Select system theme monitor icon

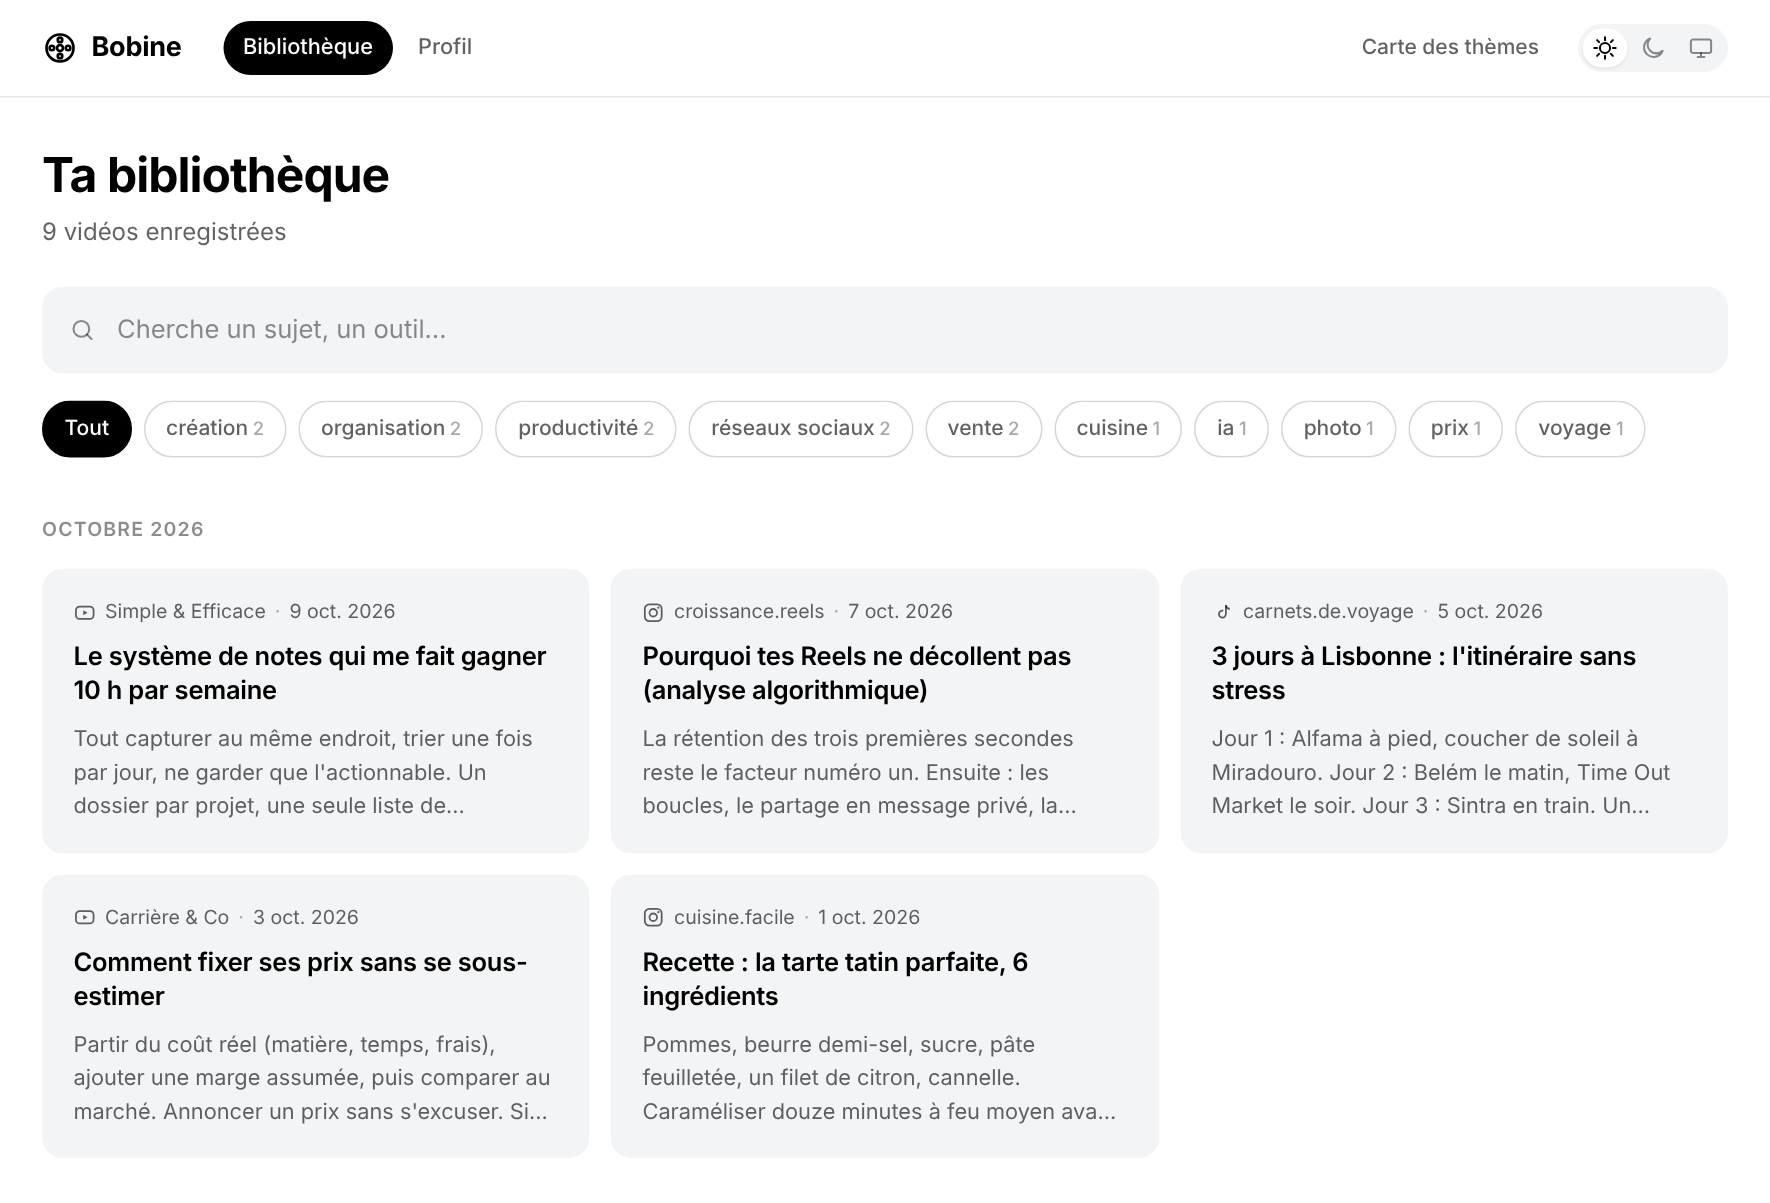1701,48
